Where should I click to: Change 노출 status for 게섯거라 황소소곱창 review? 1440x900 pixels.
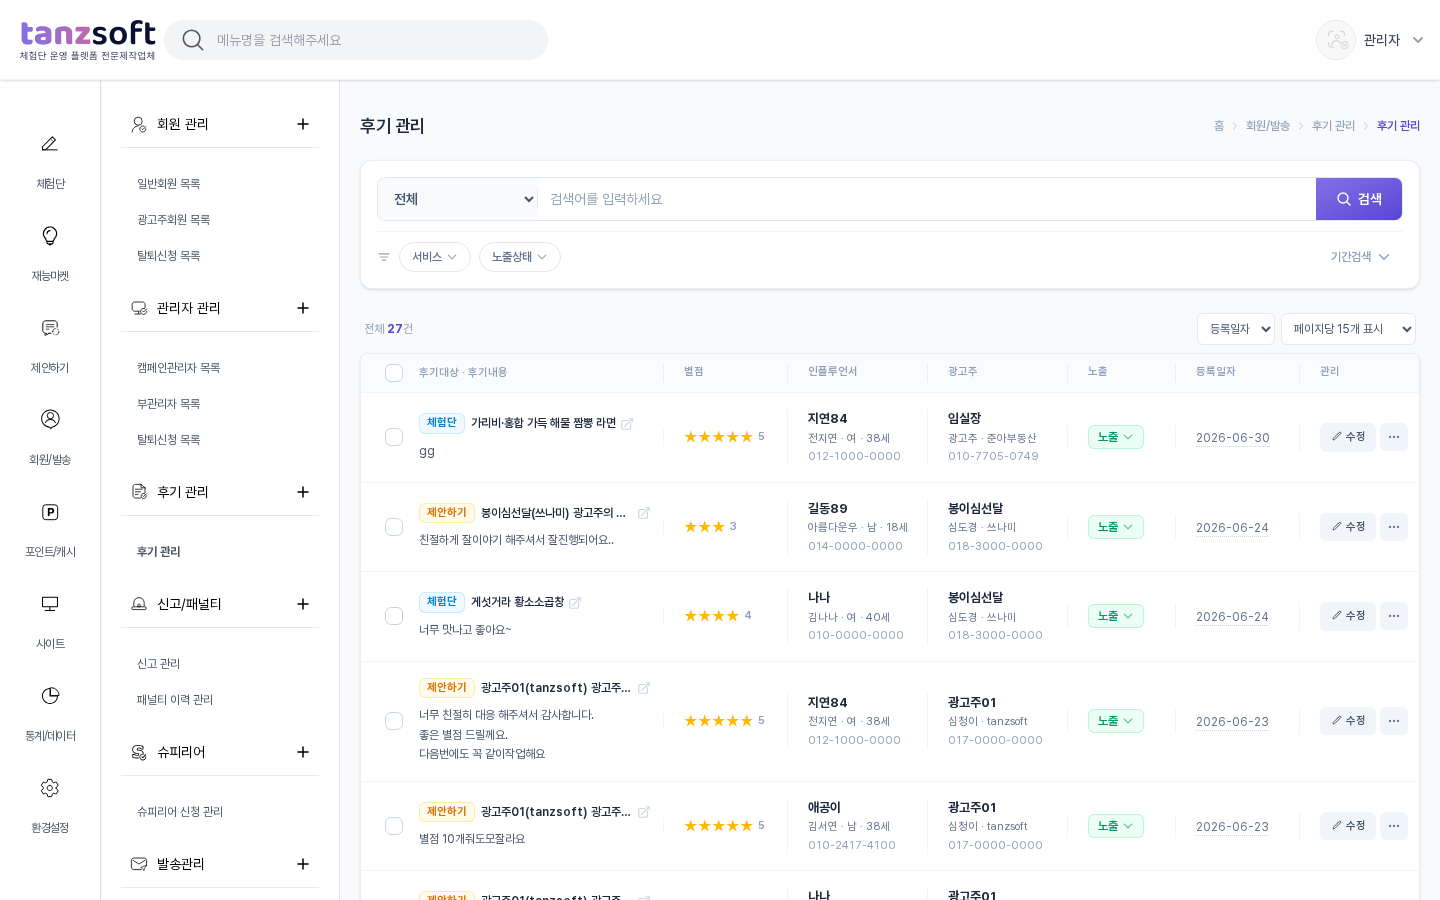(x=1116, y=616)
